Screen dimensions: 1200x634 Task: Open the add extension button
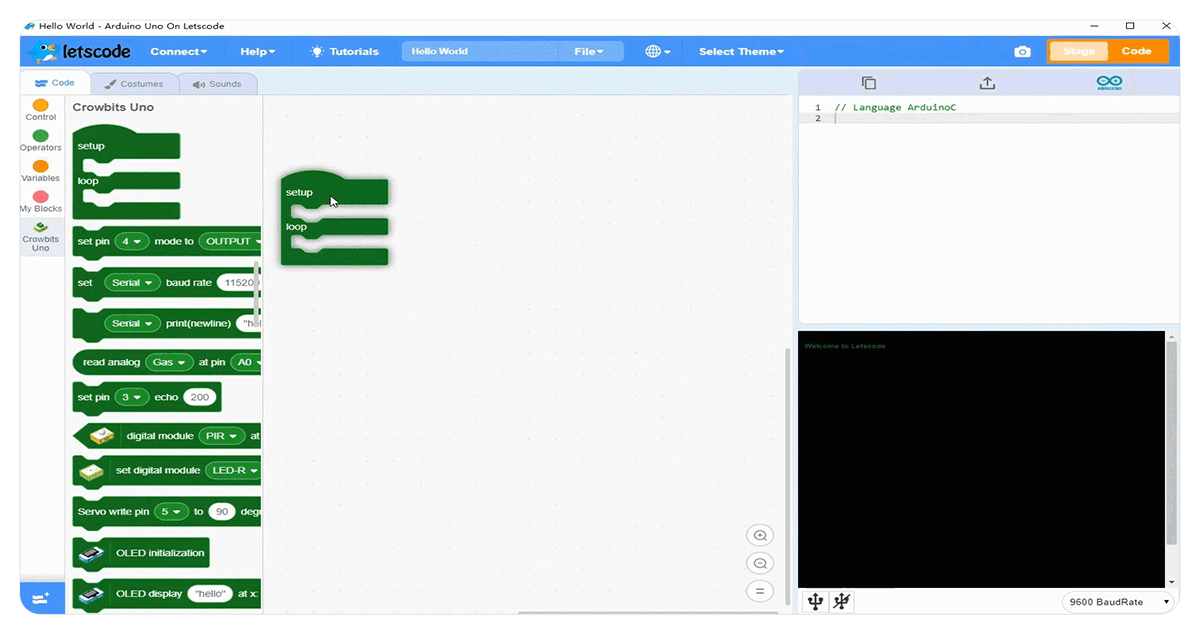point(41,598)
